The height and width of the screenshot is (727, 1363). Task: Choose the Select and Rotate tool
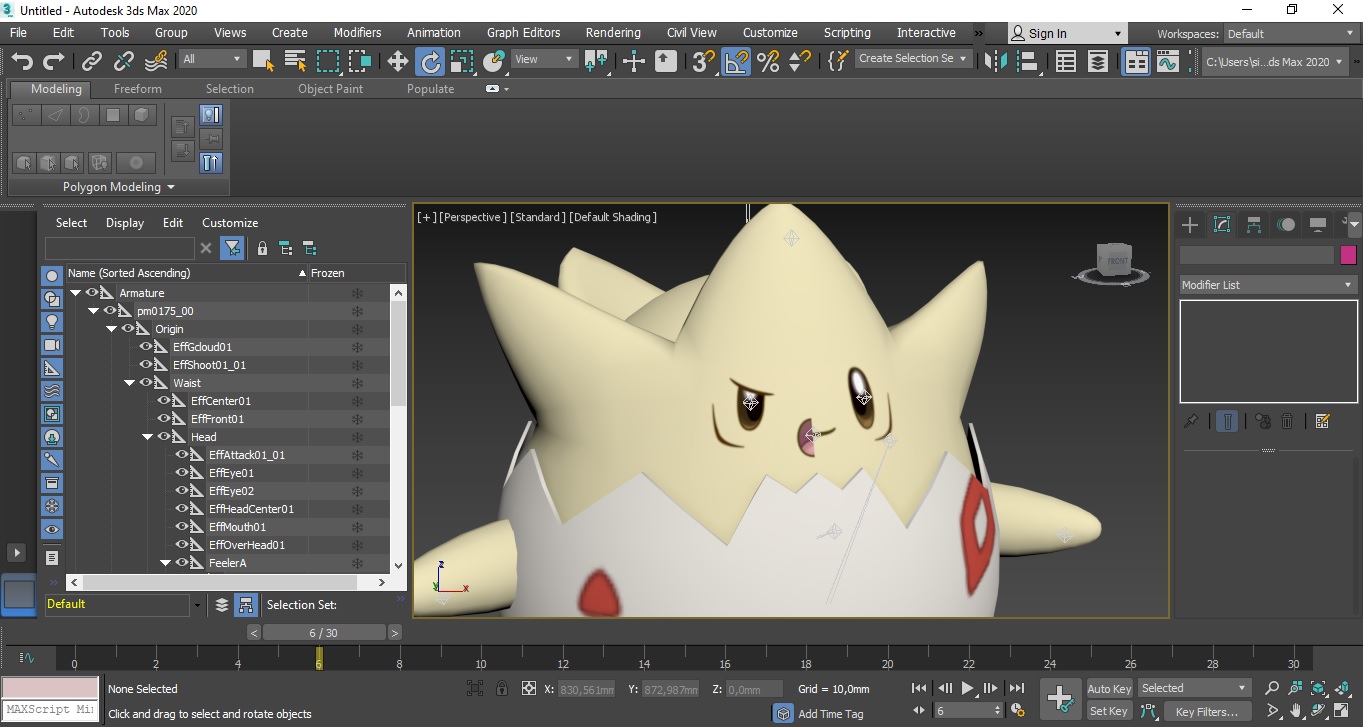(x=430, y=62)
